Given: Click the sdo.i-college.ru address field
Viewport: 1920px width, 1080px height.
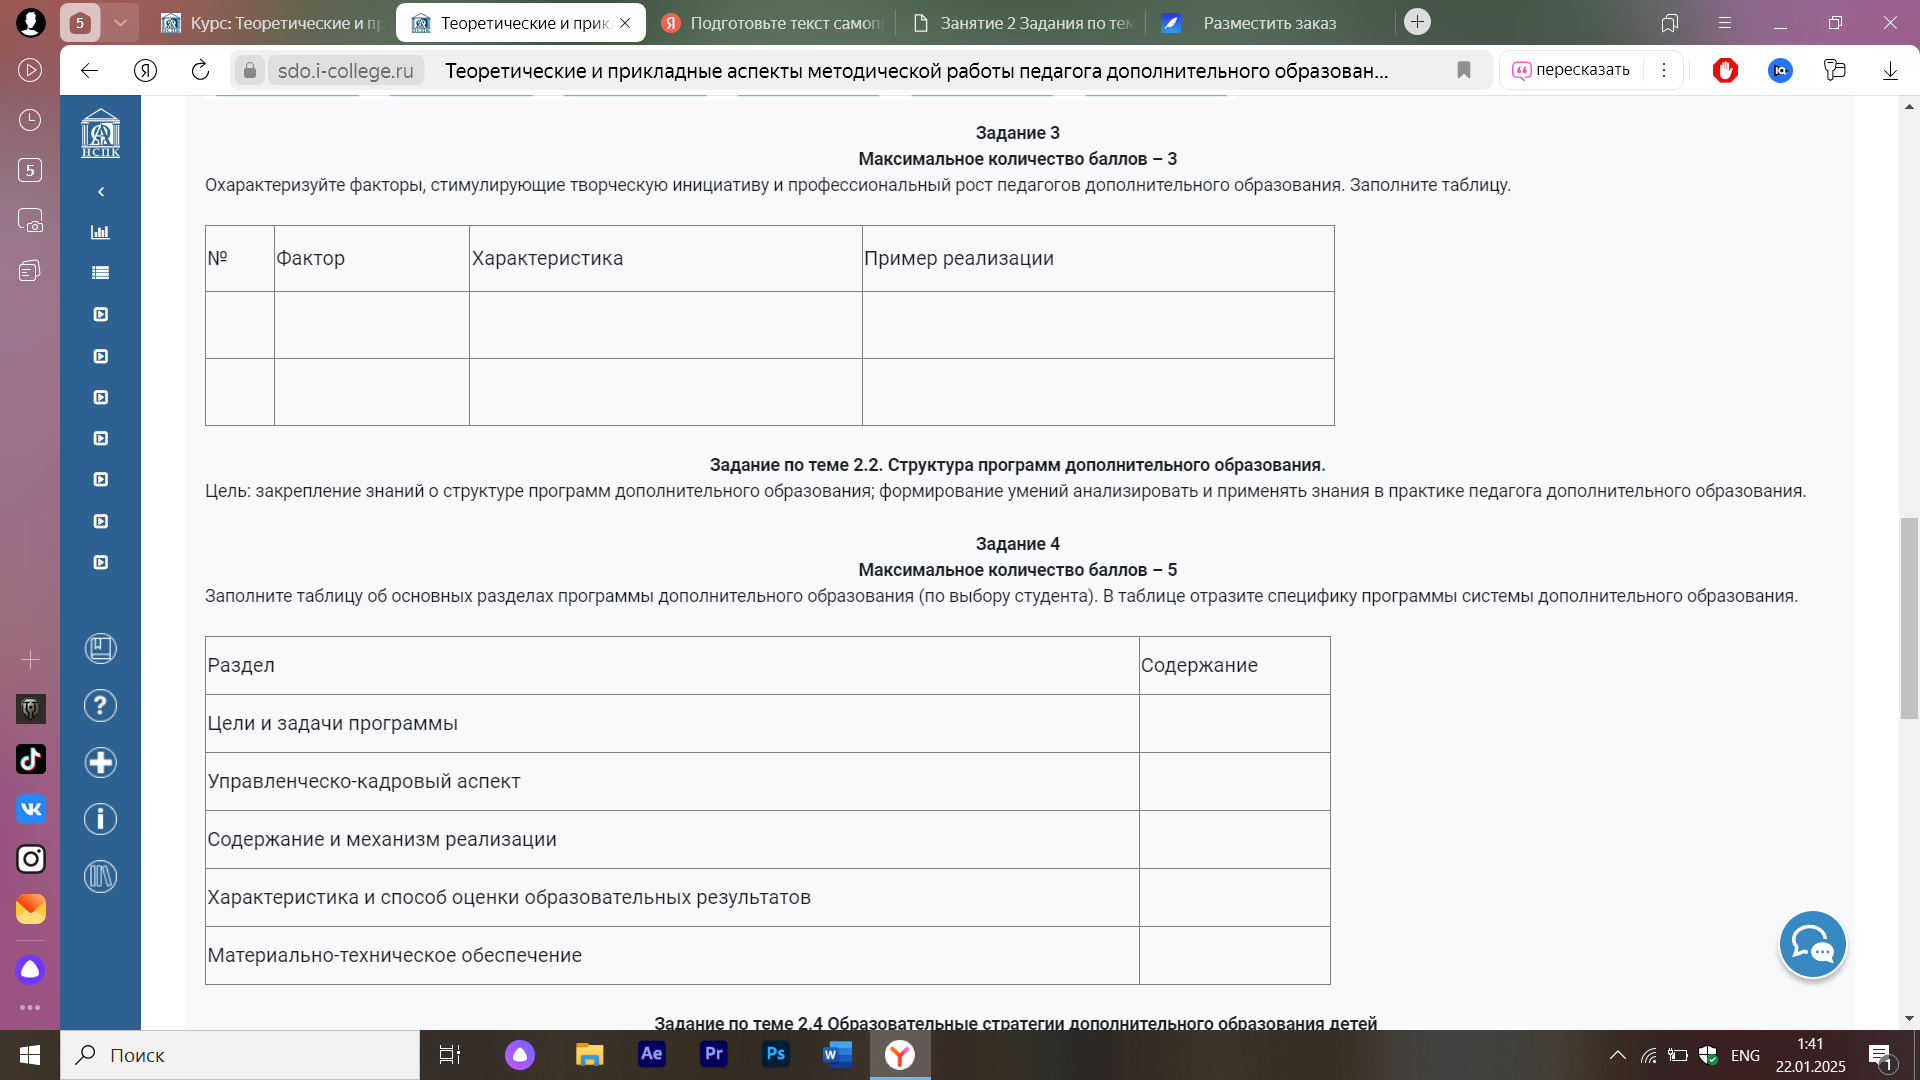Looking at the screenshot, I should [345, 70].
